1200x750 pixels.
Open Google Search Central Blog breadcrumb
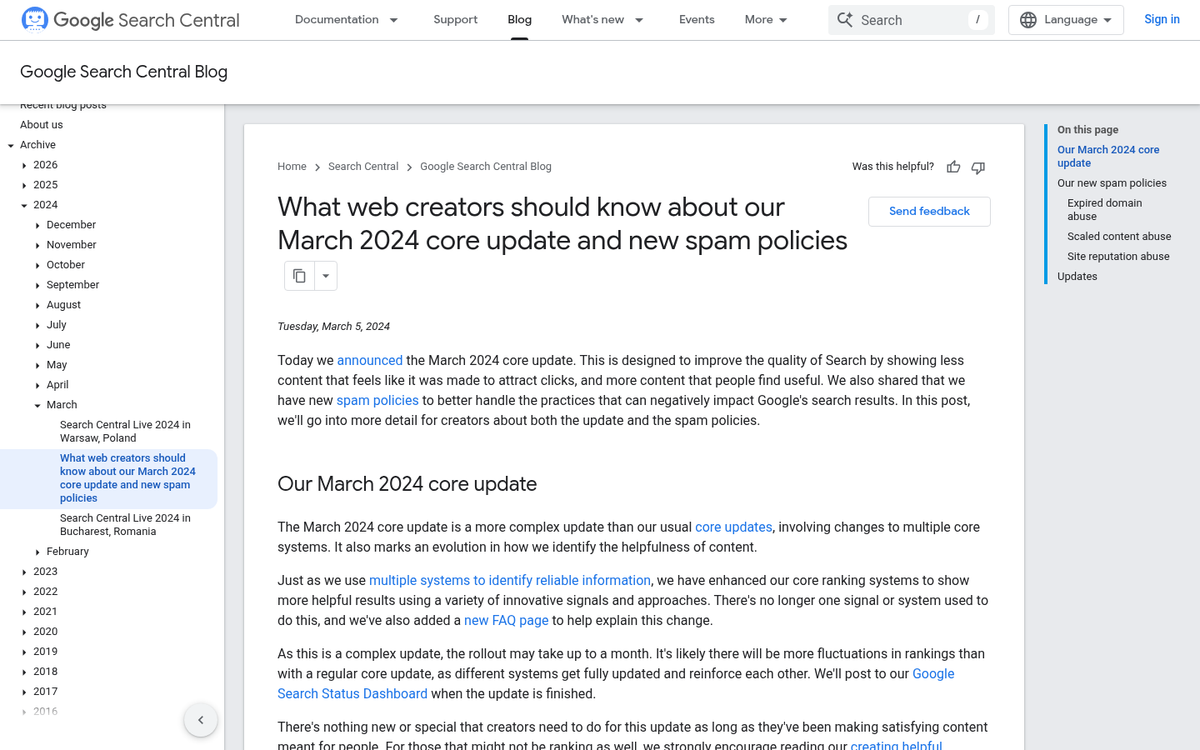(485, 167)
